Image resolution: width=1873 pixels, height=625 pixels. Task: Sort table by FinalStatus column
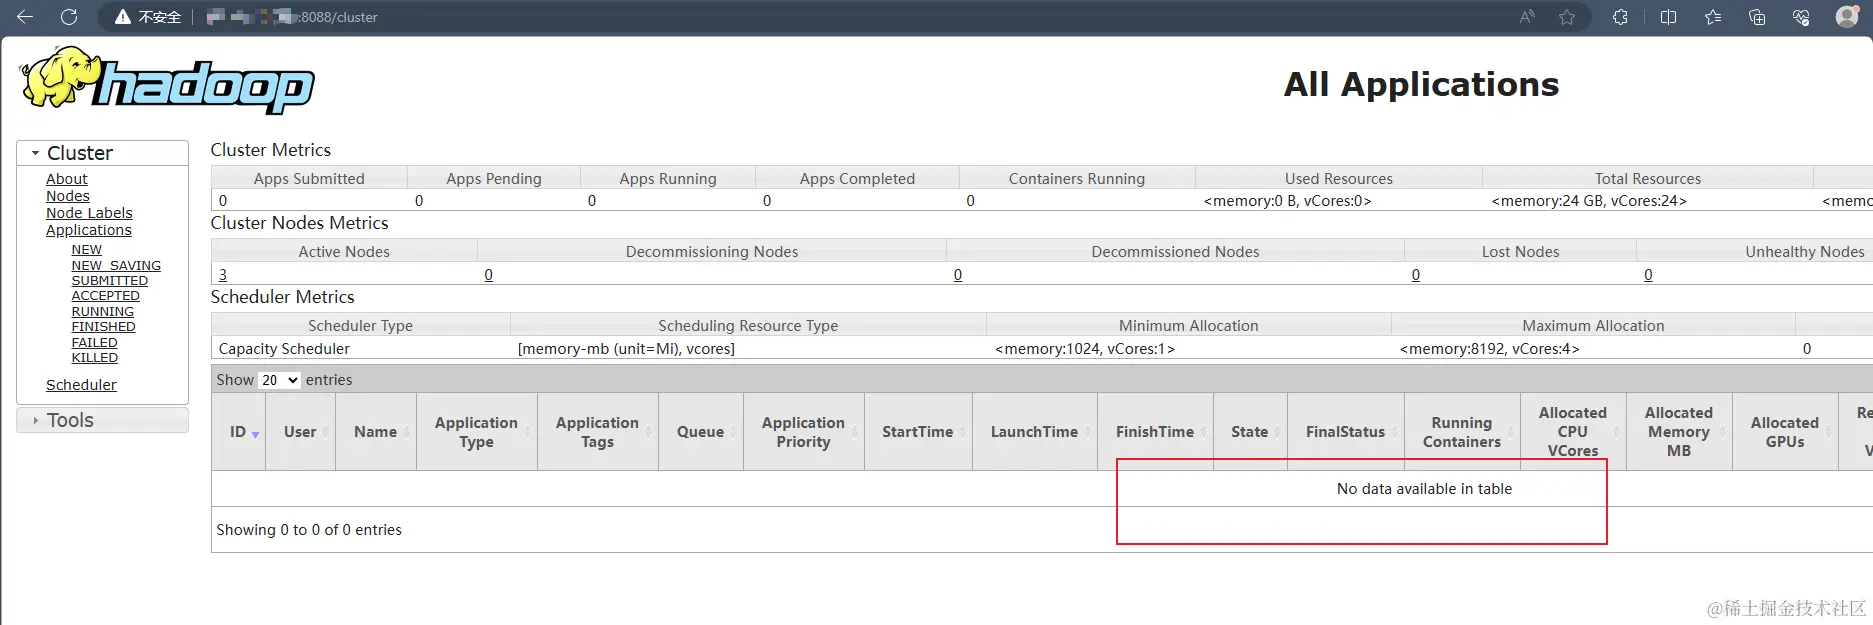coord(1346,432)
